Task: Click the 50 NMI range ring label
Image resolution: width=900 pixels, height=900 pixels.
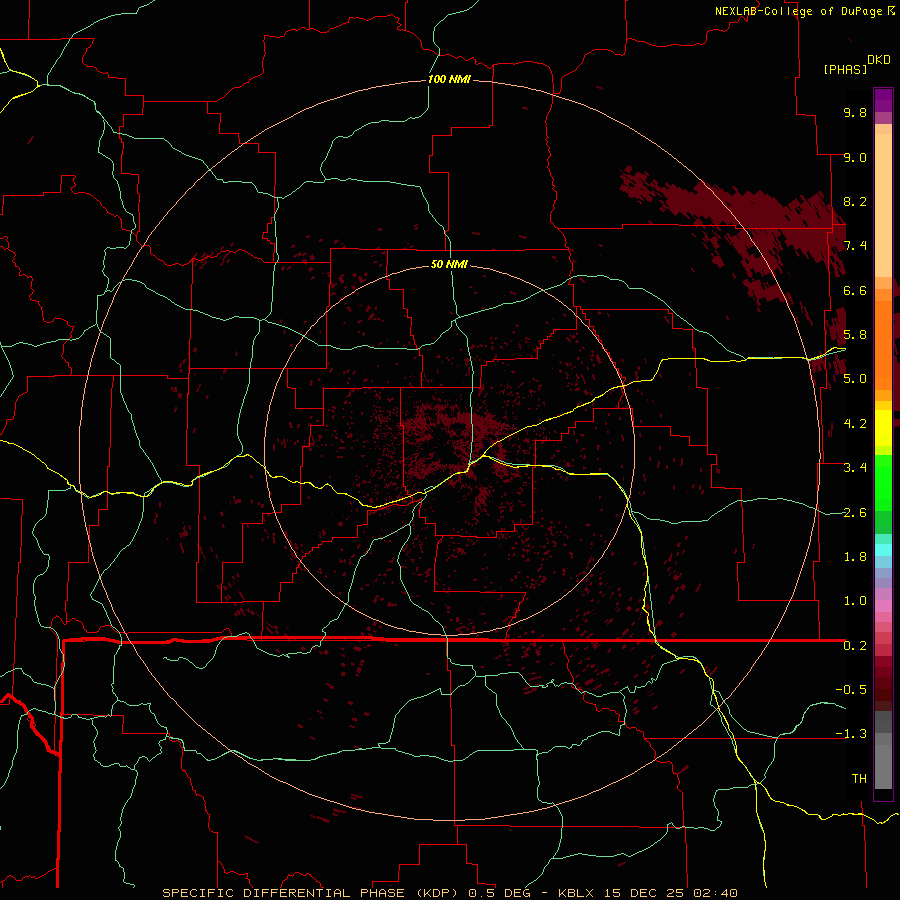Action: (449, 264)
